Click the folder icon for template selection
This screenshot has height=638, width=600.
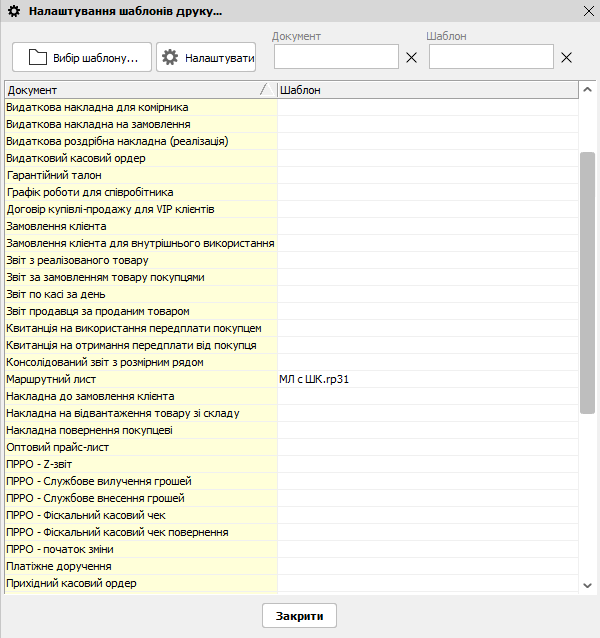pyautogui.click(x=38, y=57)
